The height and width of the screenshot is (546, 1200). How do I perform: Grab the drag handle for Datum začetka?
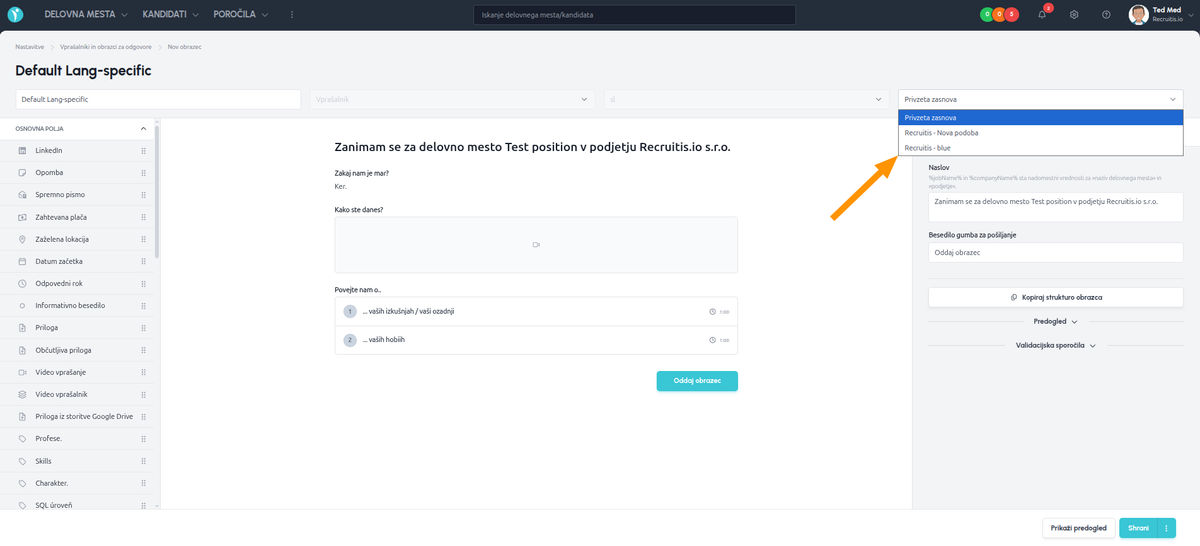pyautogui.click(x=144, y=261)
